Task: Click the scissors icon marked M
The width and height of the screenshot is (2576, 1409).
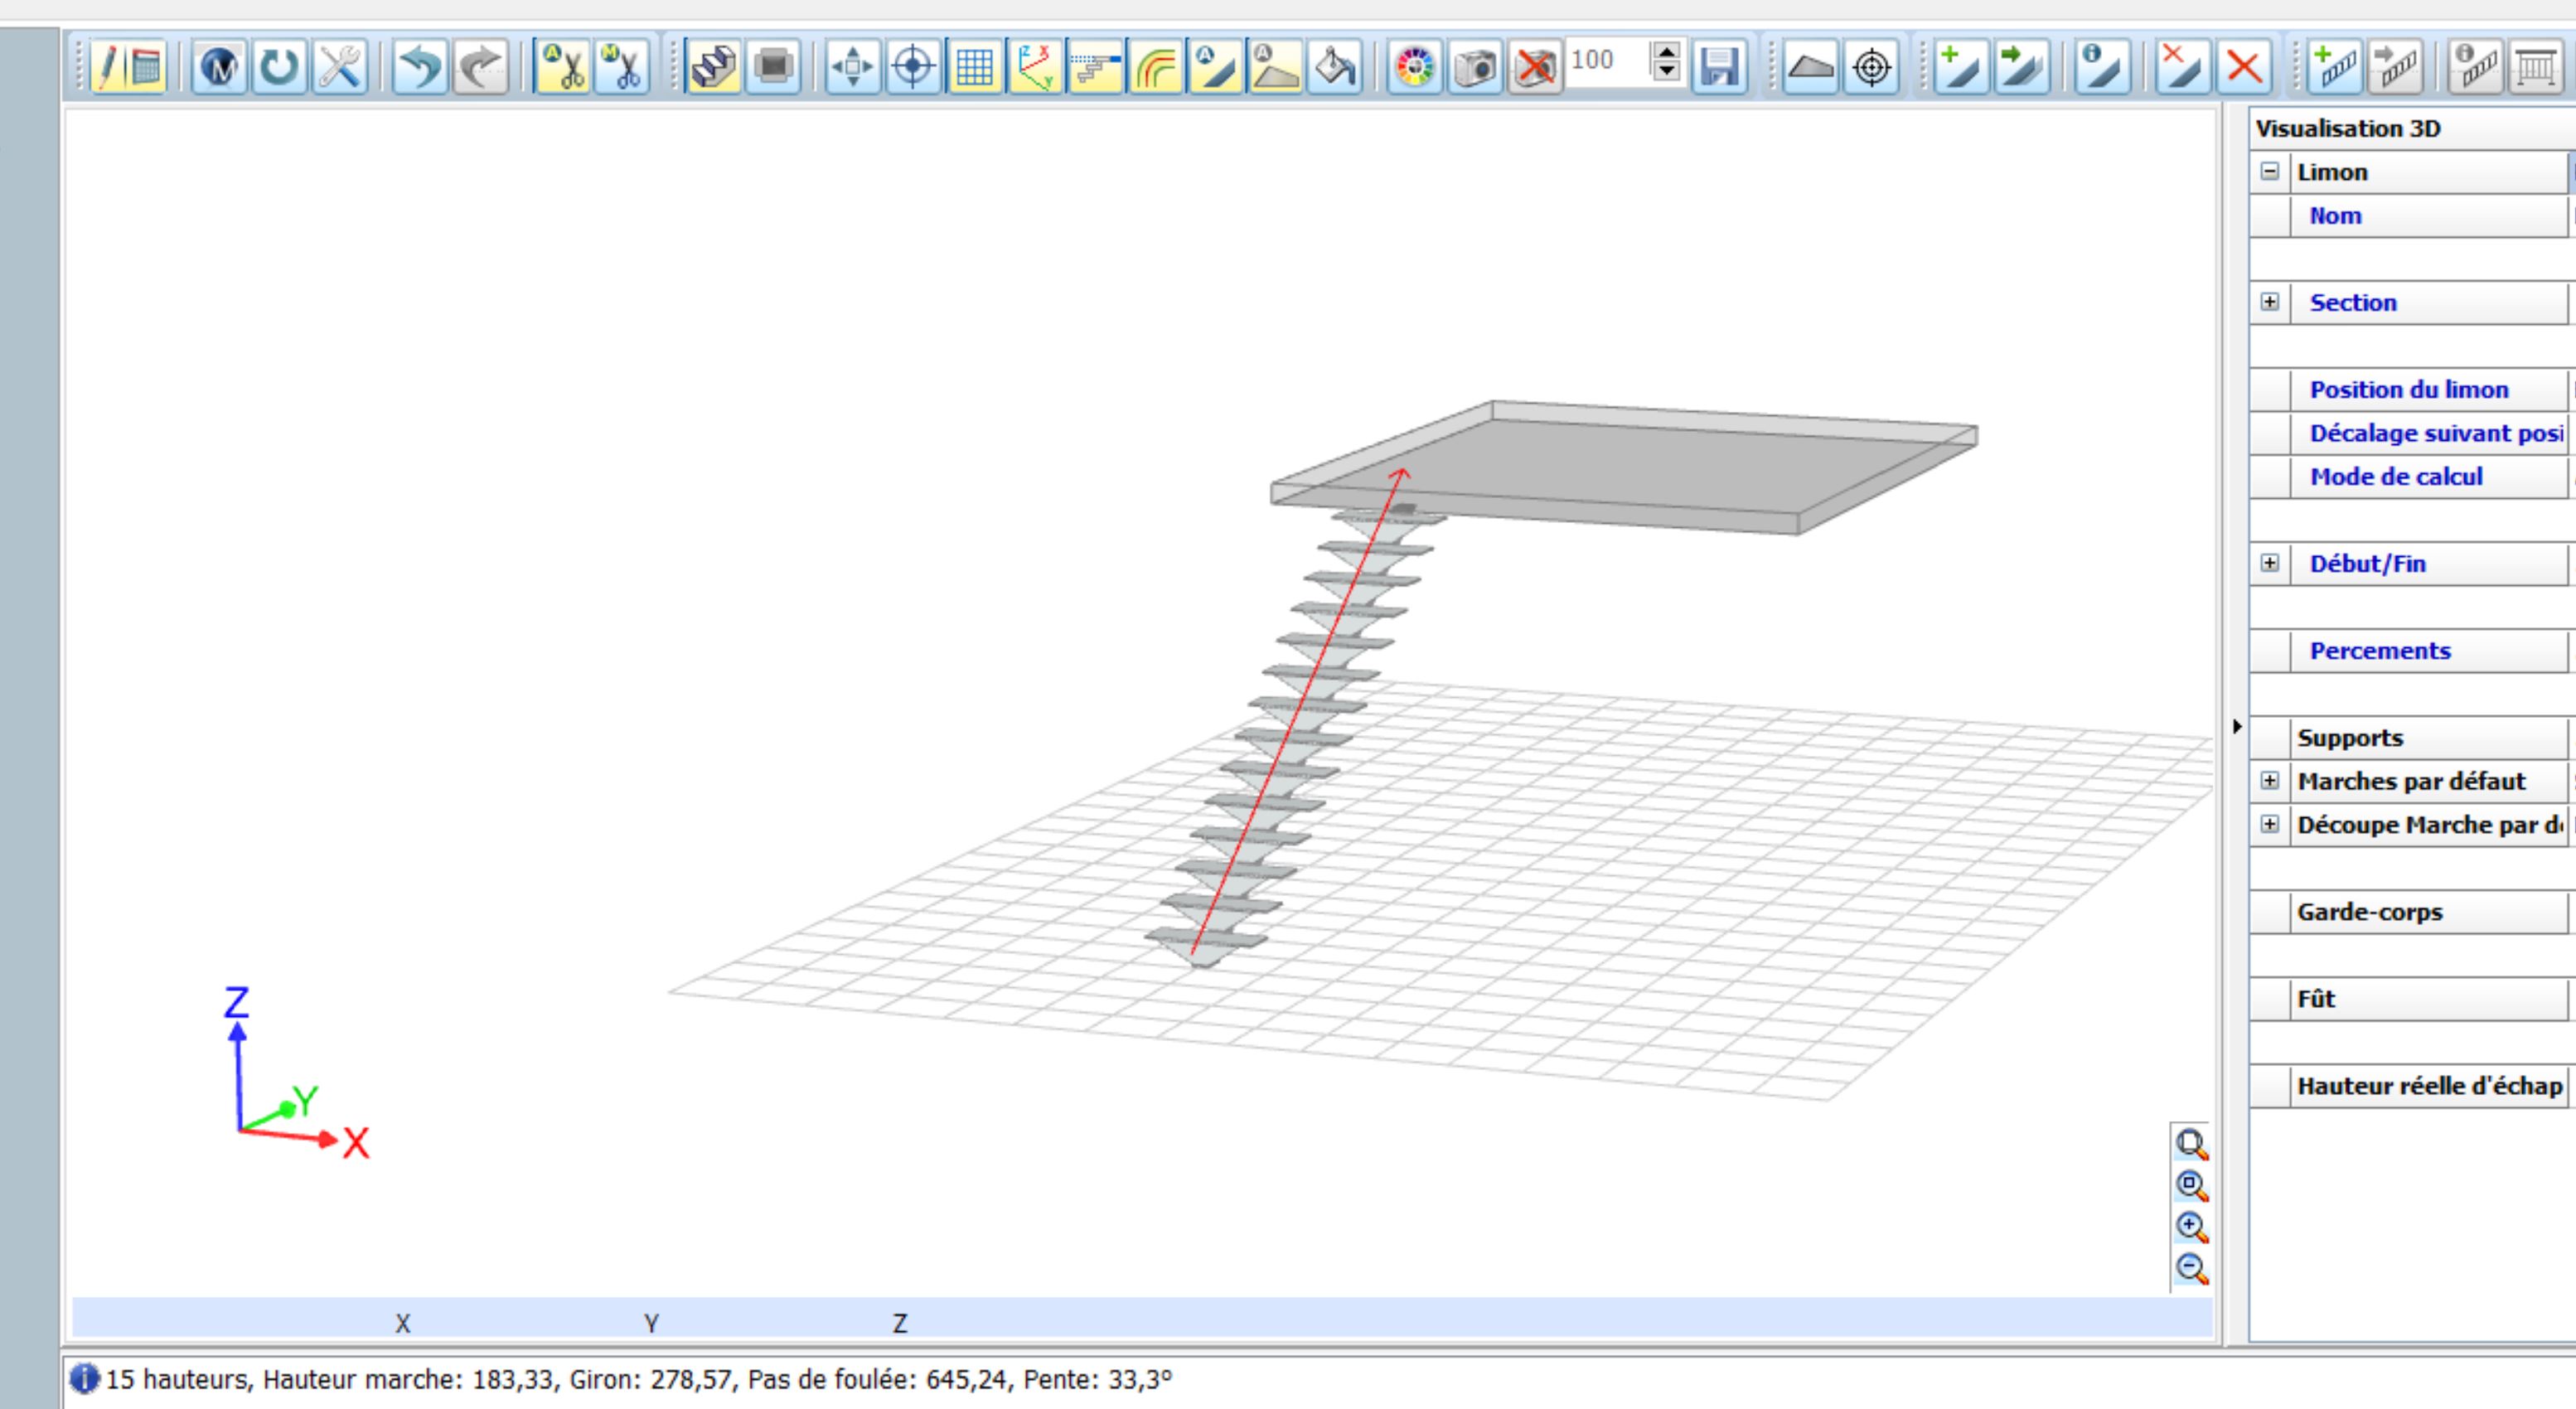Action: pyautogui.click(x=622, y=67)
